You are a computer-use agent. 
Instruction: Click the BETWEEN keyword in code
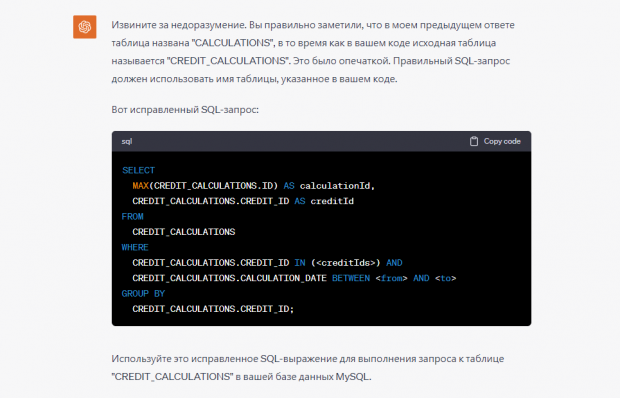351,278
